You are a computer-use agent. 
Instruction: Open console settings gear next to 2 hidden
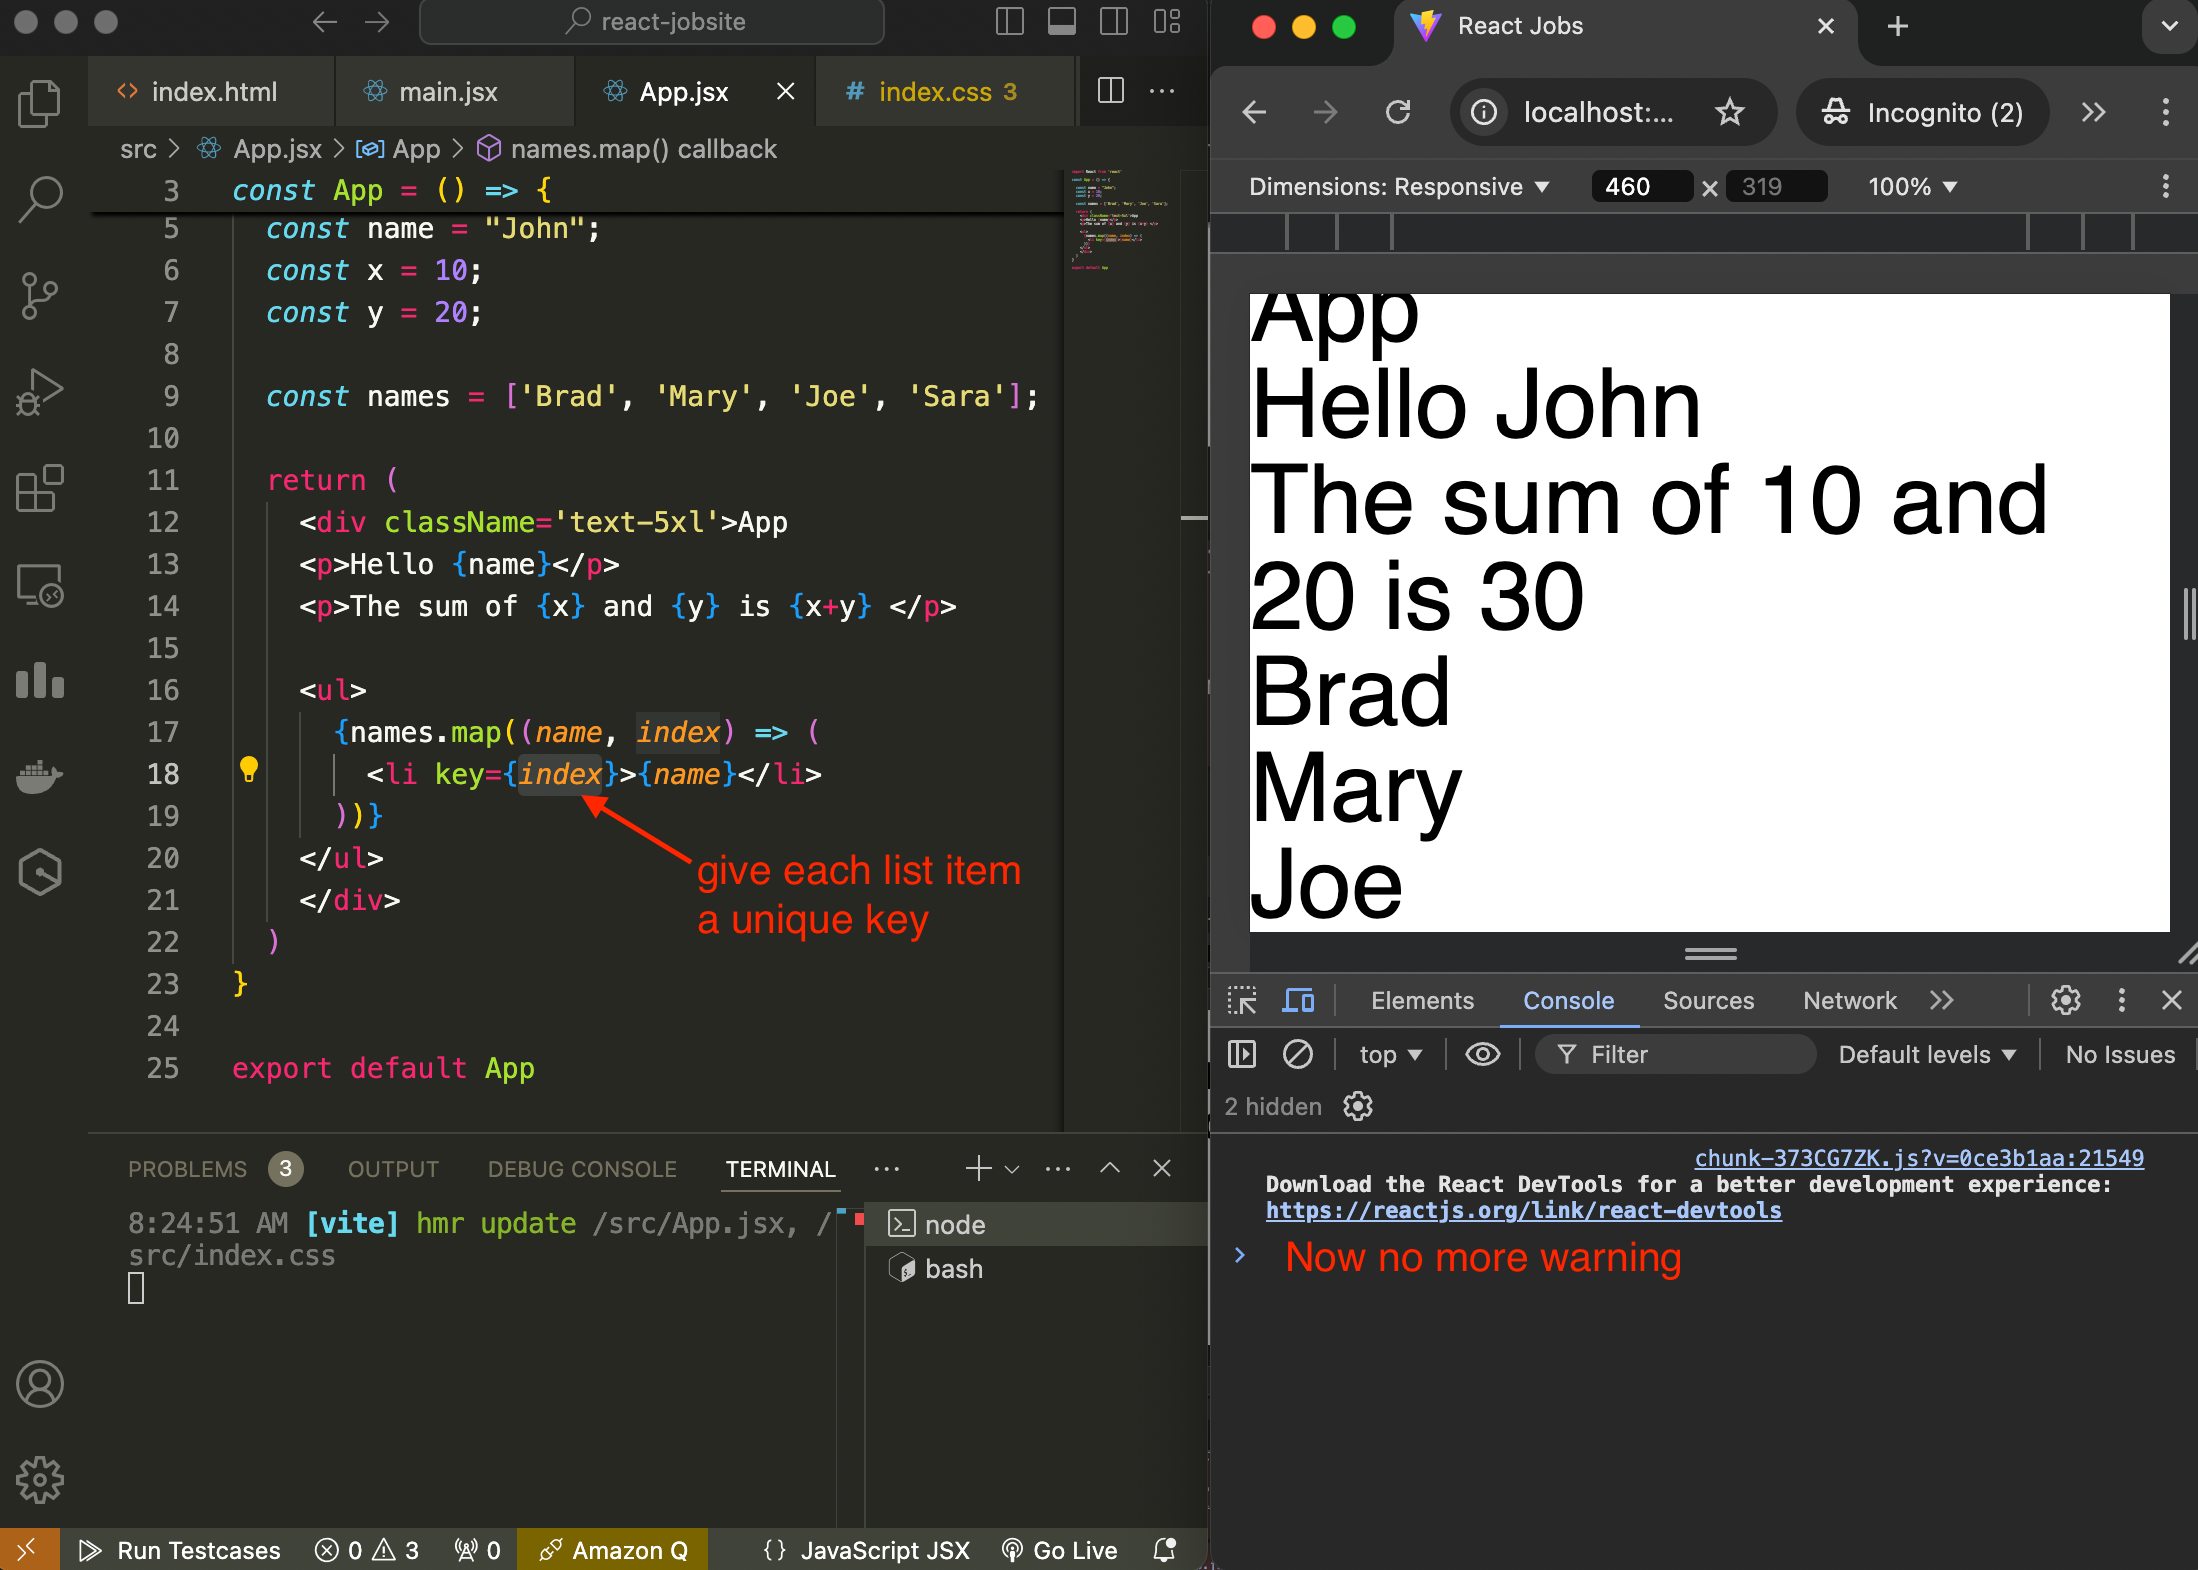[x=1358, y=1106]
